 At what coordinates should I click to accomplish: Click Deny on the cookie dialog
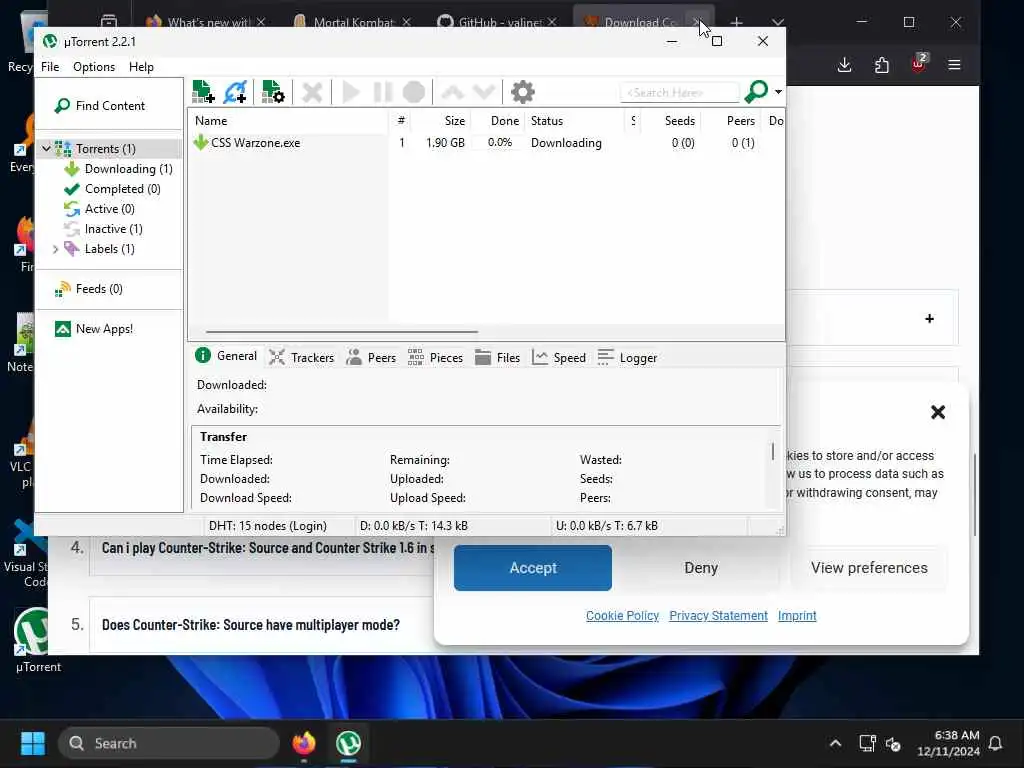coord(701,568)
